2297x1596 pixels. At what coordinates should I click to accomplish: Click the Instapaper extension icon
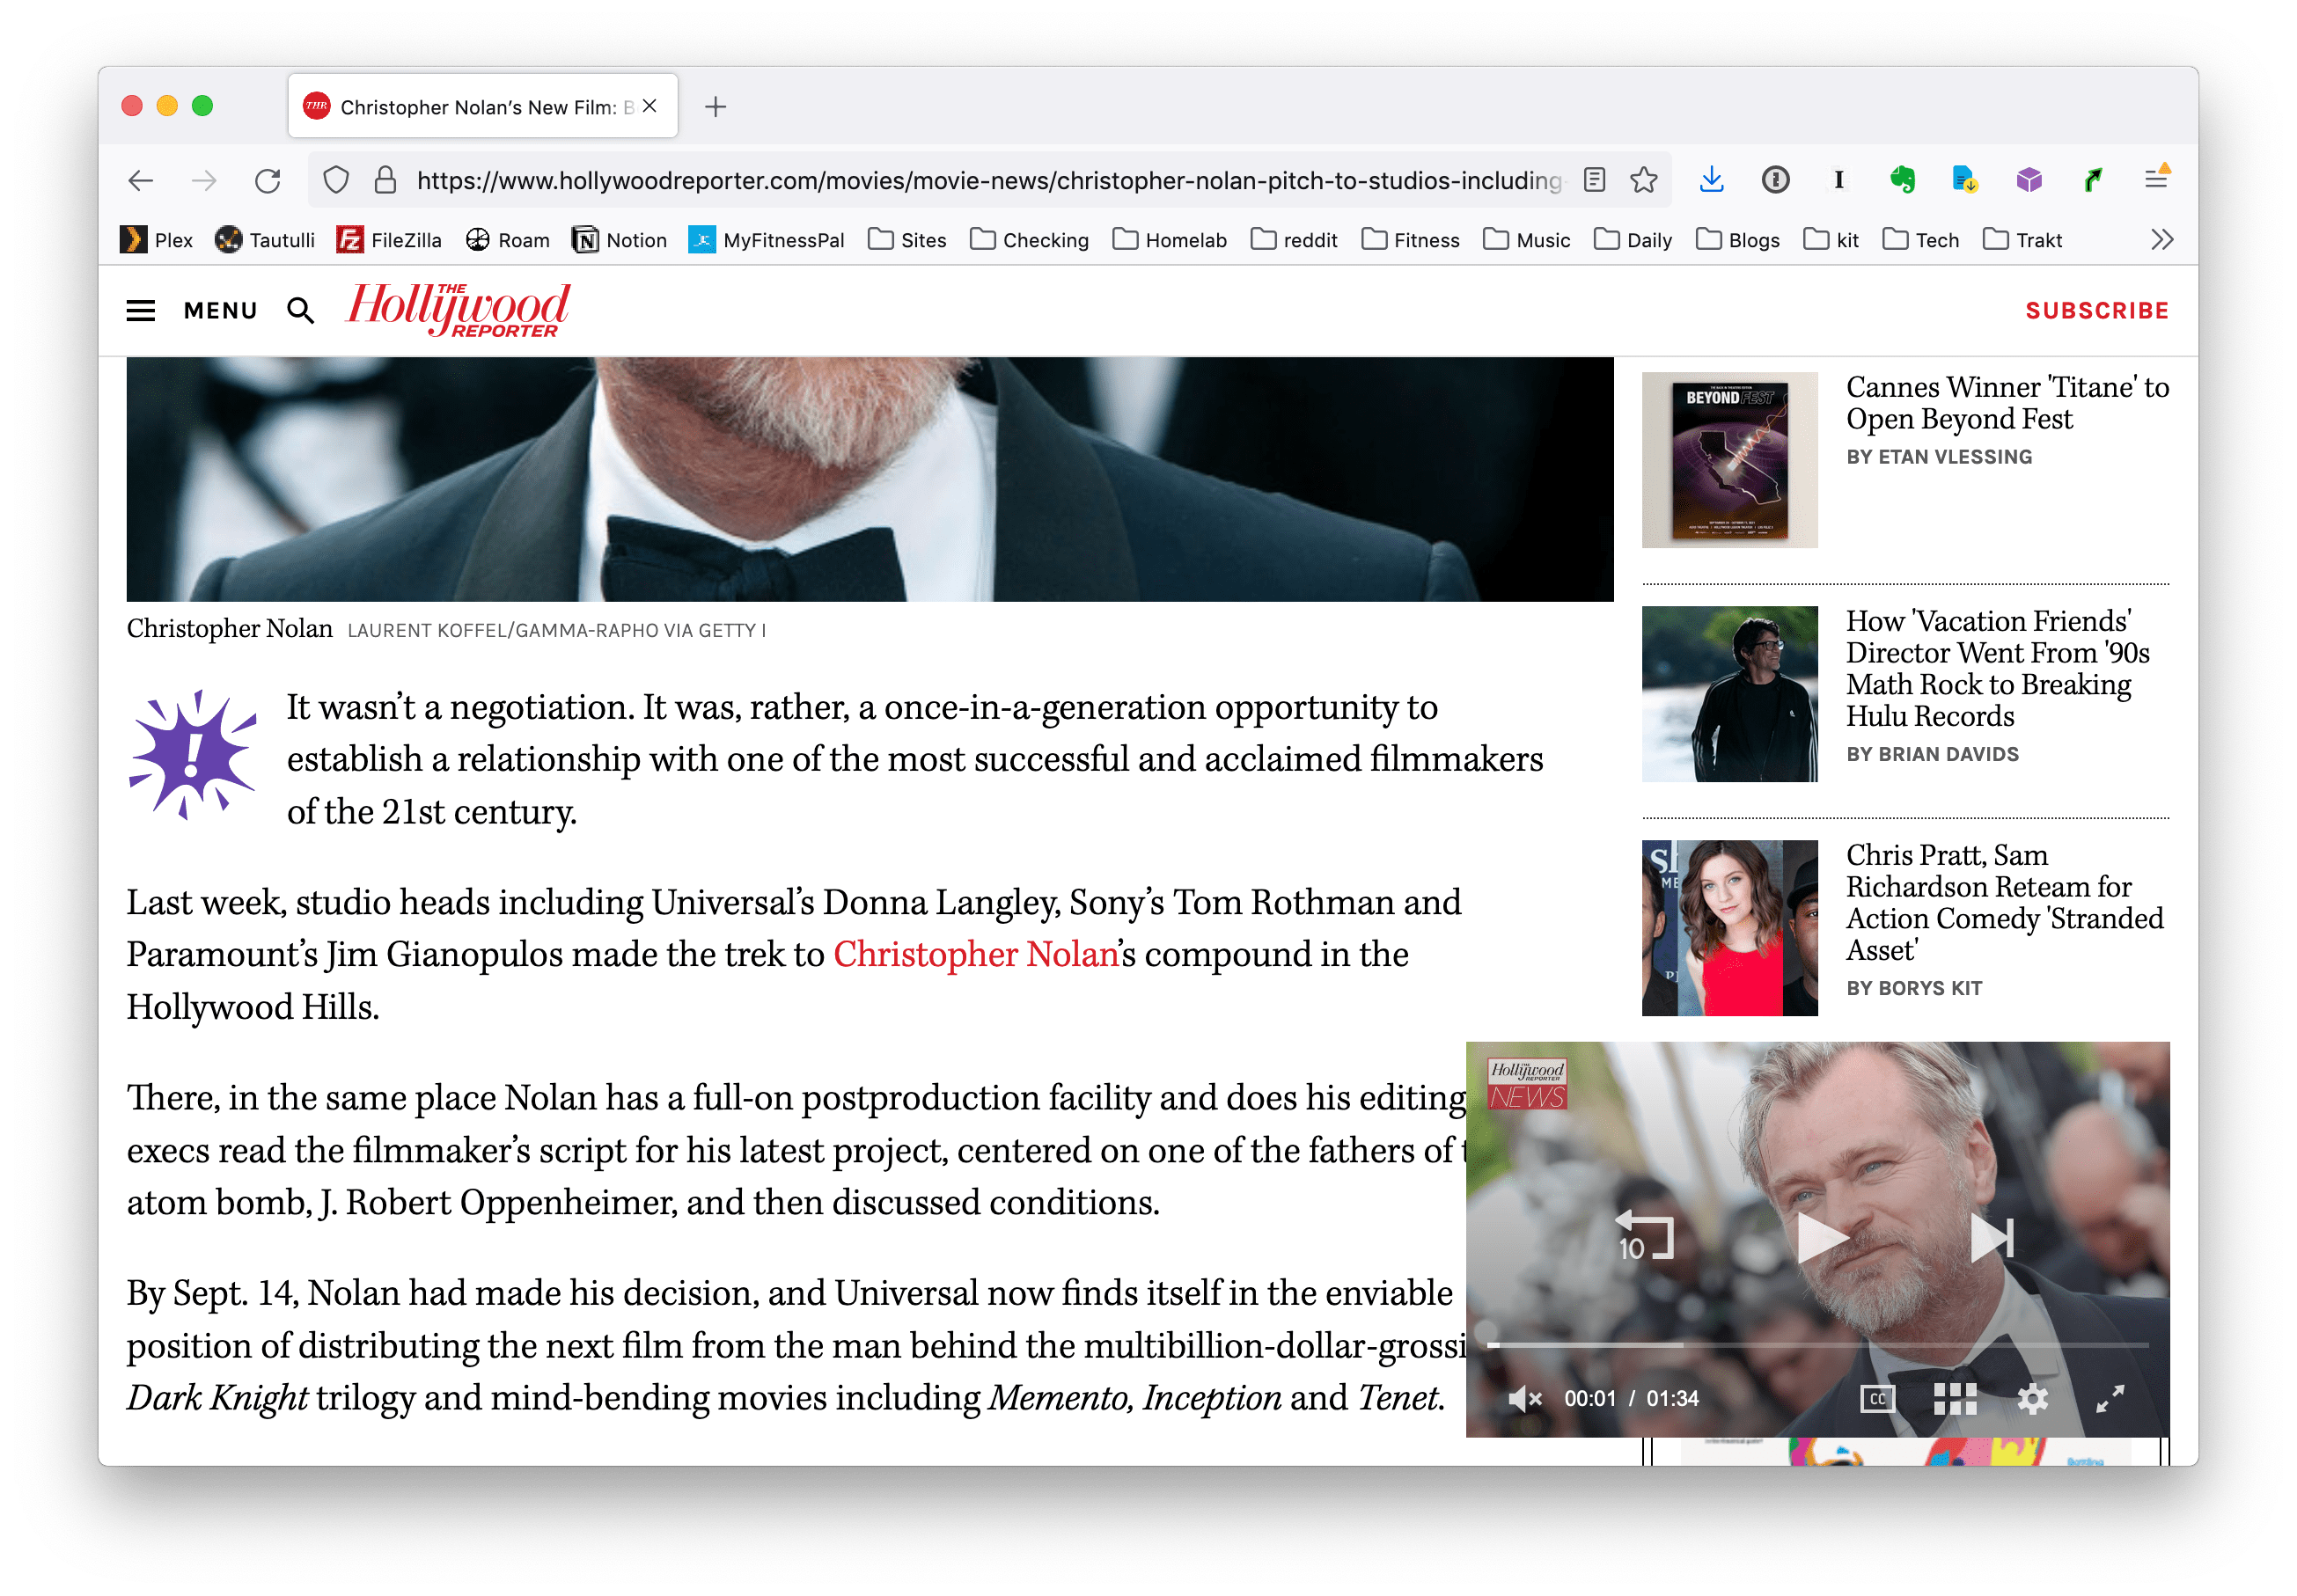pos(1838,180)
